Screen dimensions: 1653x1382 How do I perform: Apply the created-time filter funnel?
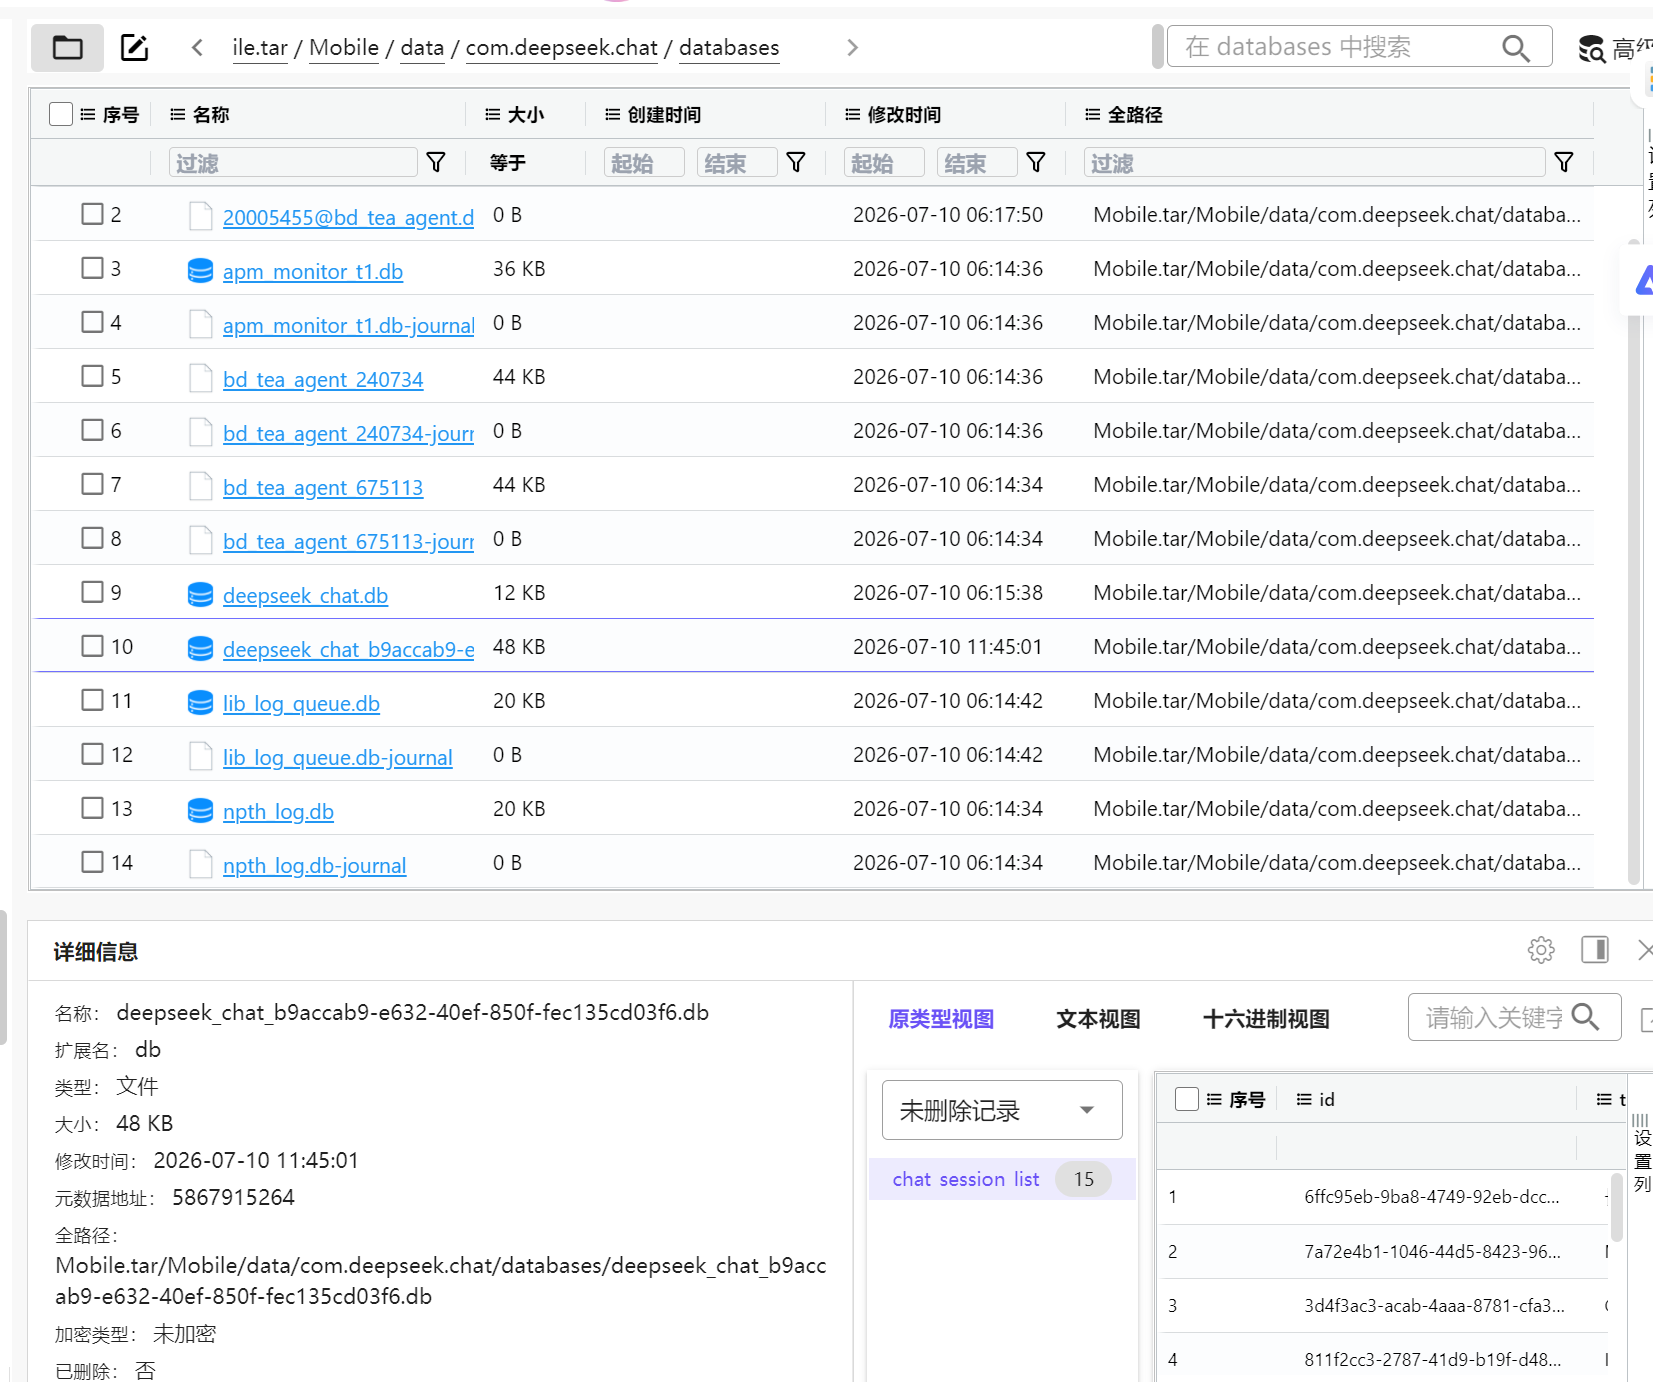(796, 162)
